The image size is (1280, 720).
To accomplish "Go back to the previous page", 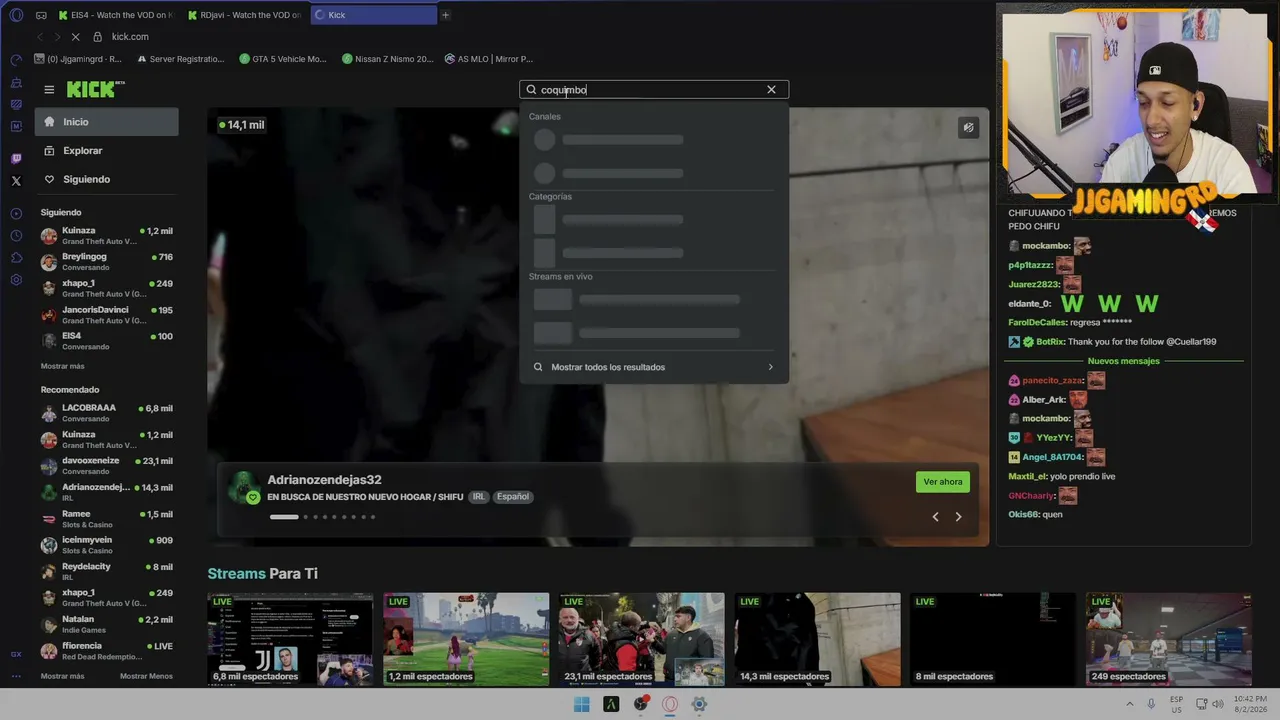I will (40, 37).
